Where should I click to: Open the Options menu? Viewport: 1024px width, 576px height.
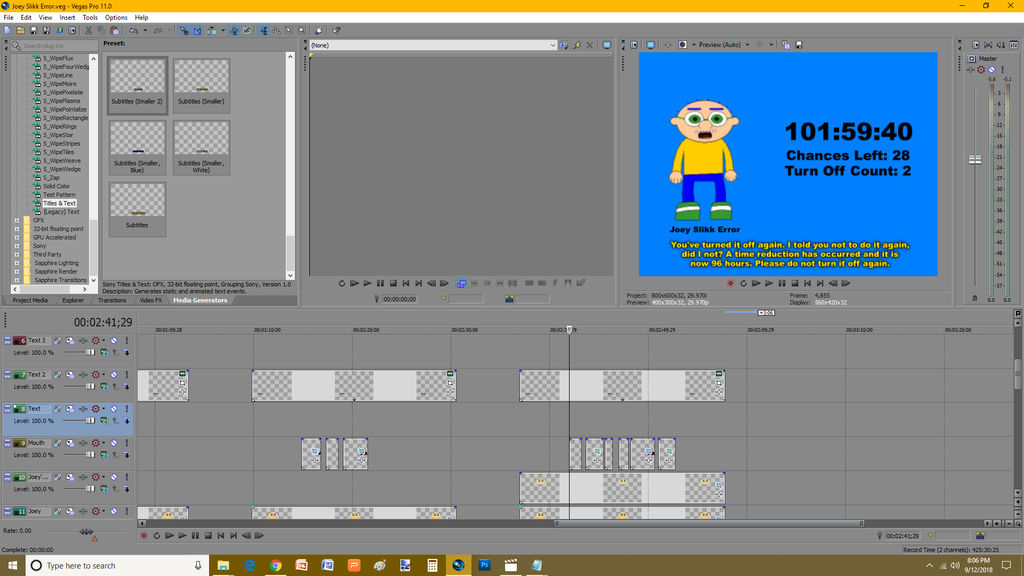click(x=115, y=17)
